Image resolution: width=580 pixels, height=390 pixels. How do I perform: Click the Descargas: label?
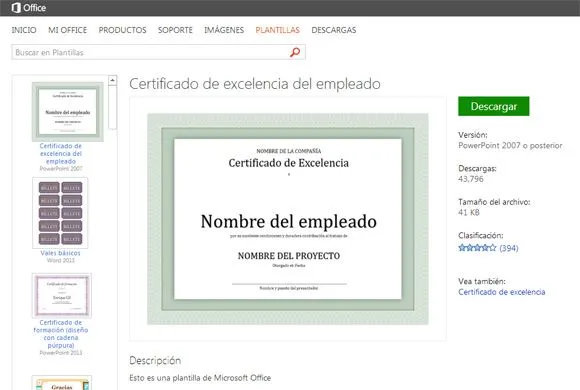coord(477,168)
